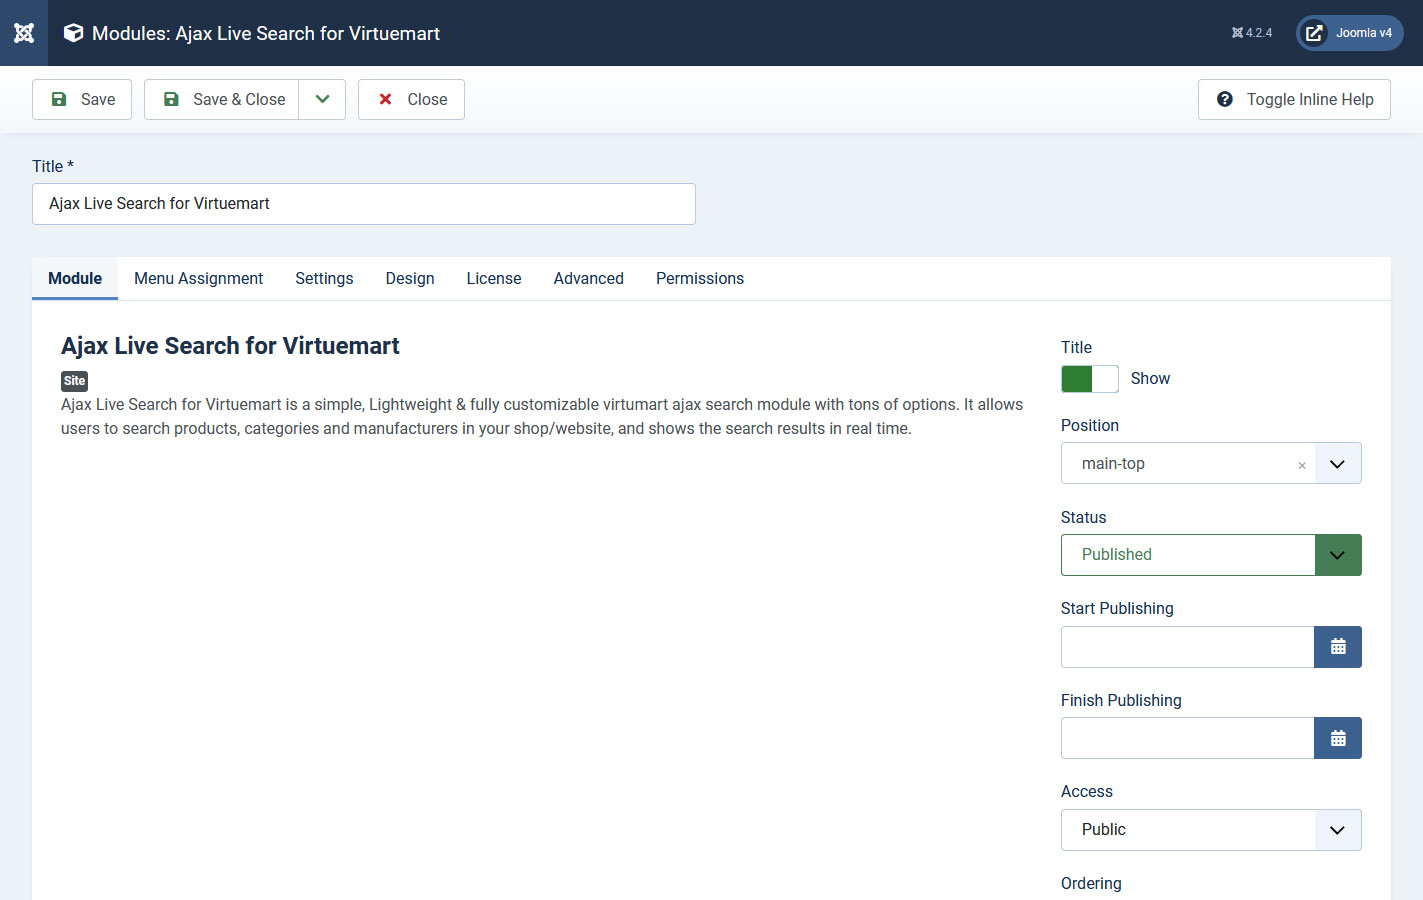The height and width of the screenshot is (900, 1423).
Task: Open the License tab
Action: point(494,278)
